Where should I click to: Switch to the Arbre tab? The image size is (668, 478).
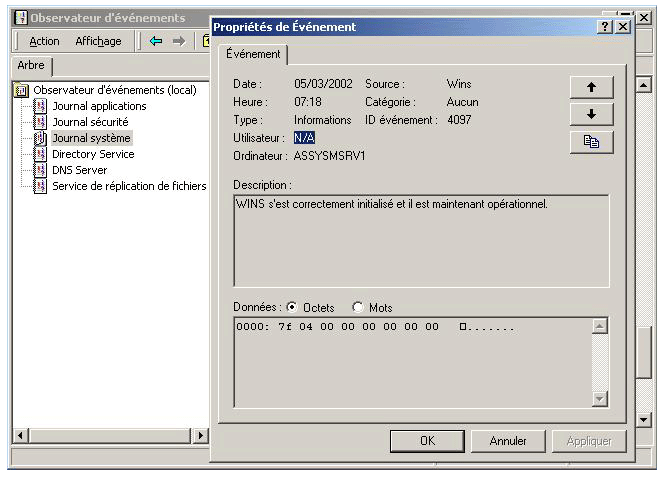pyautogui.click(x=31, y=66)
